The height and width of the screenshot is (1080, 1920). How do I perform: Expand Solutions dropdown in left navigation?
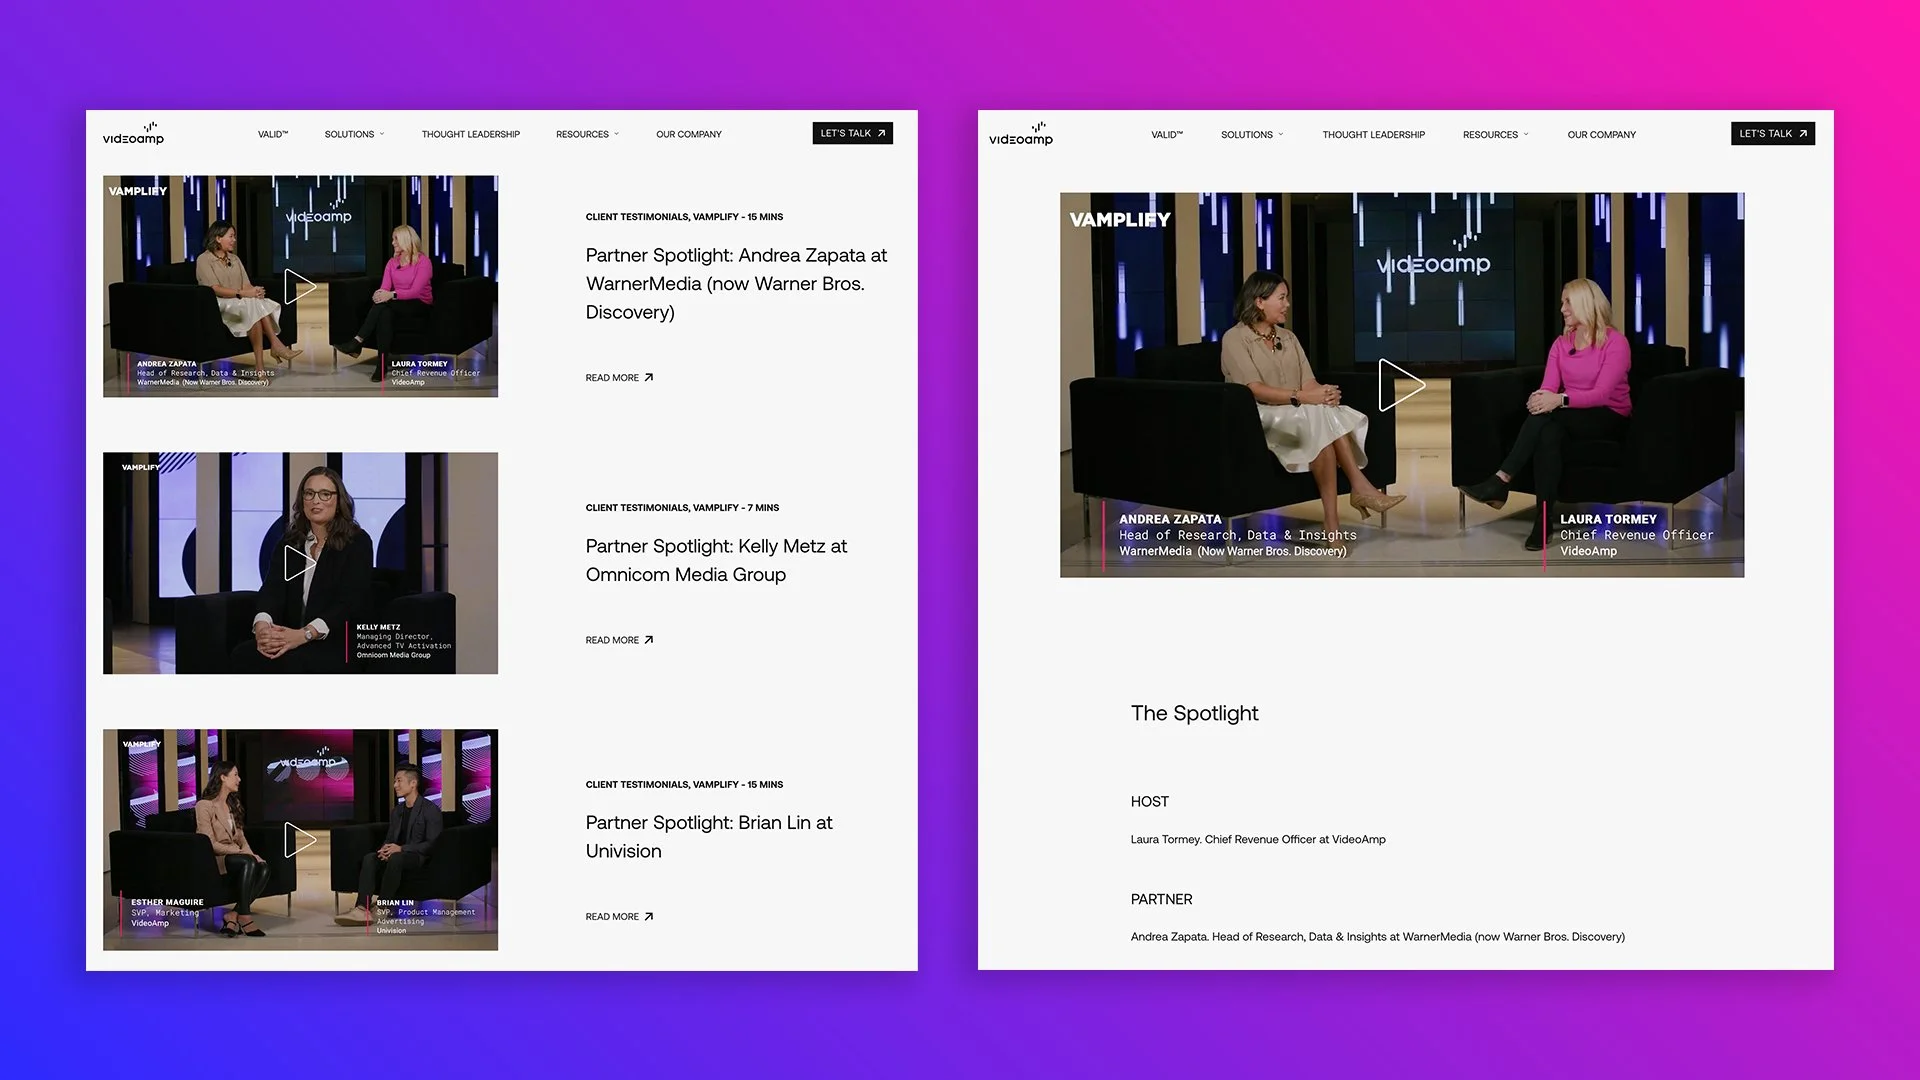[x=354, y=134]
